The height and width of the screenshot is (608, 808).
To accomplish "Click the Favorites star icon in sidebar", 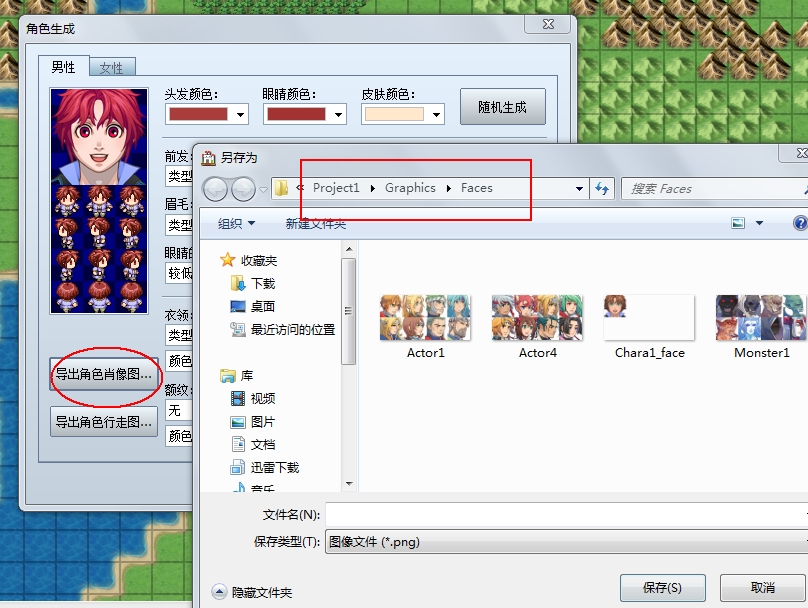I will click(227, 260).
